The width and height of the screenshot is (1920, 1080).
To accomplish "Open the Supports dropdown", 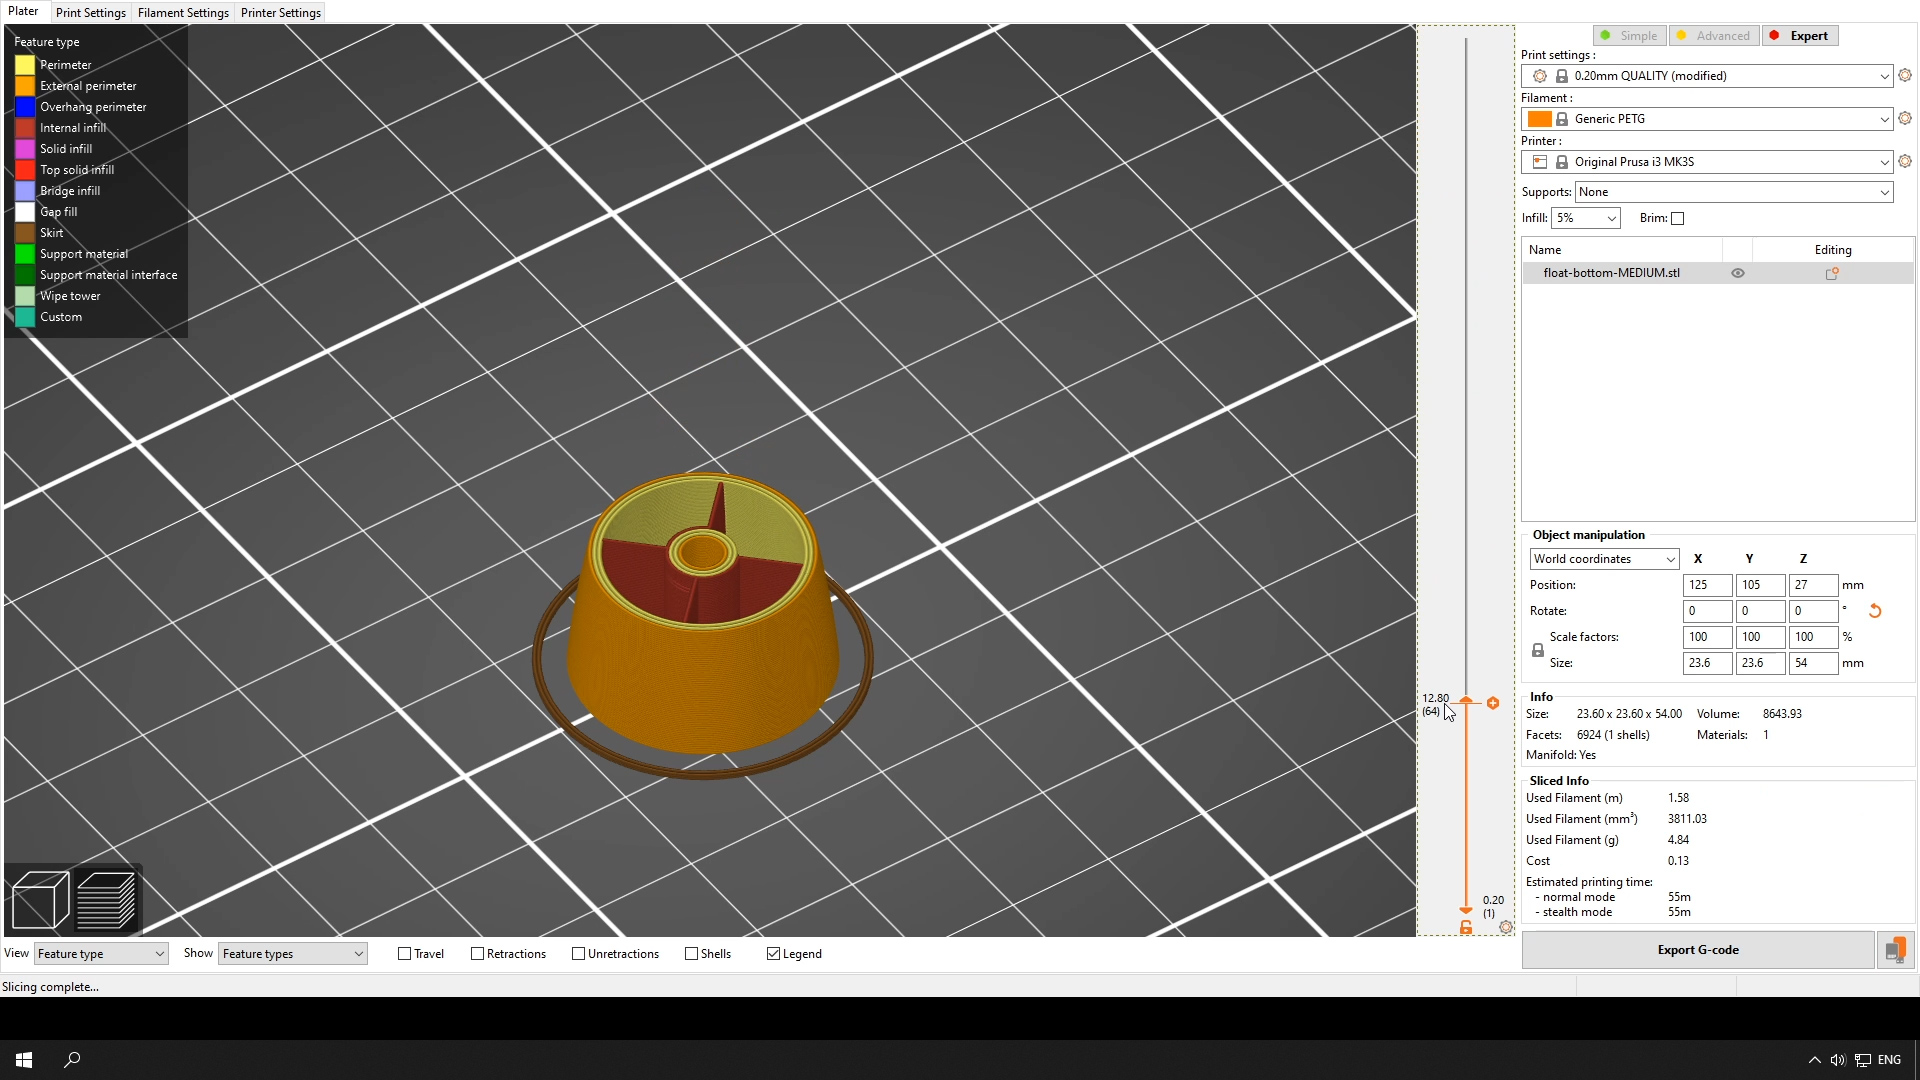I will pyautogui.click(x=1733, y=192).
